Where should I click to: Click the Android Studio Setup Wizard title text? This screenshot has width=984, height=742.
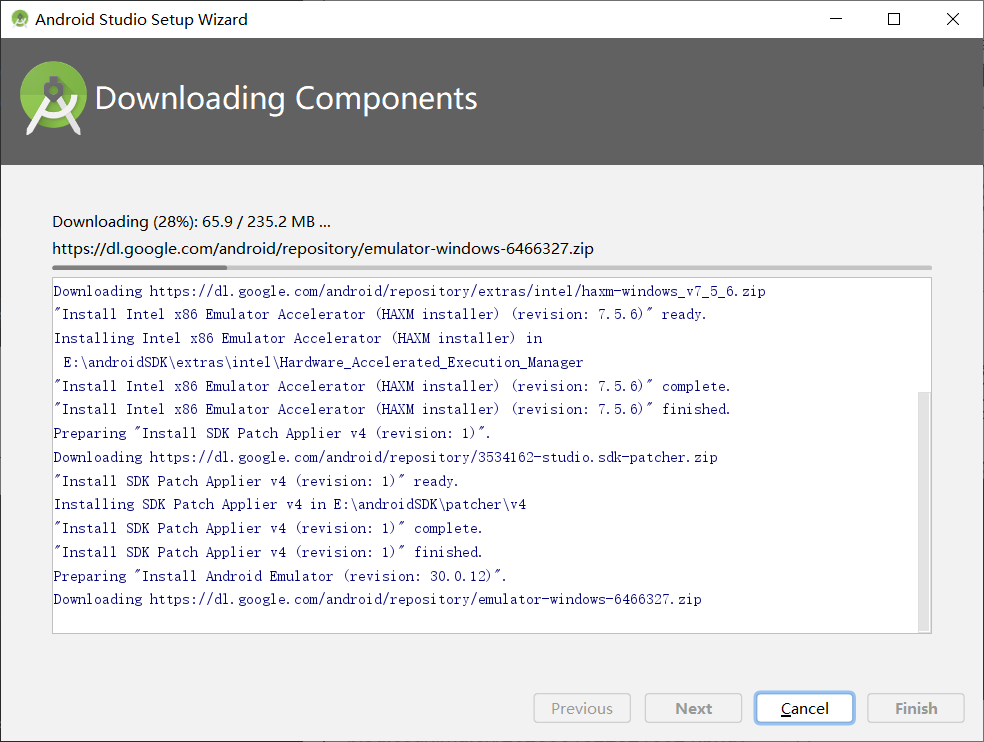142,18
